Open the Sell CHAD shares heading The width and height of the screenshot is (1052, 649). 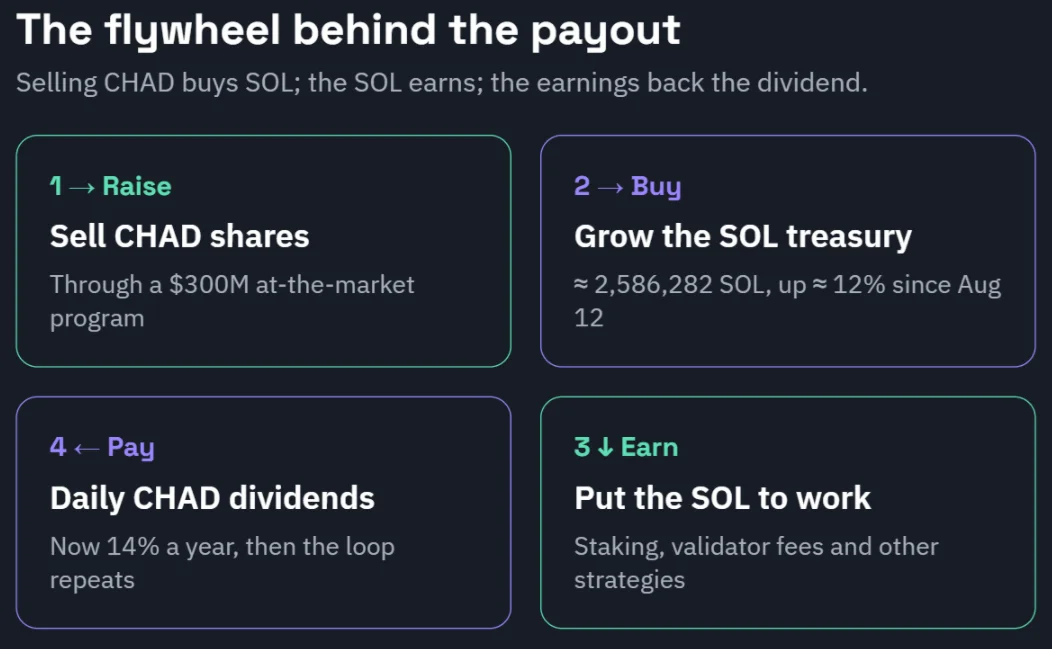(x=180, y=236)
